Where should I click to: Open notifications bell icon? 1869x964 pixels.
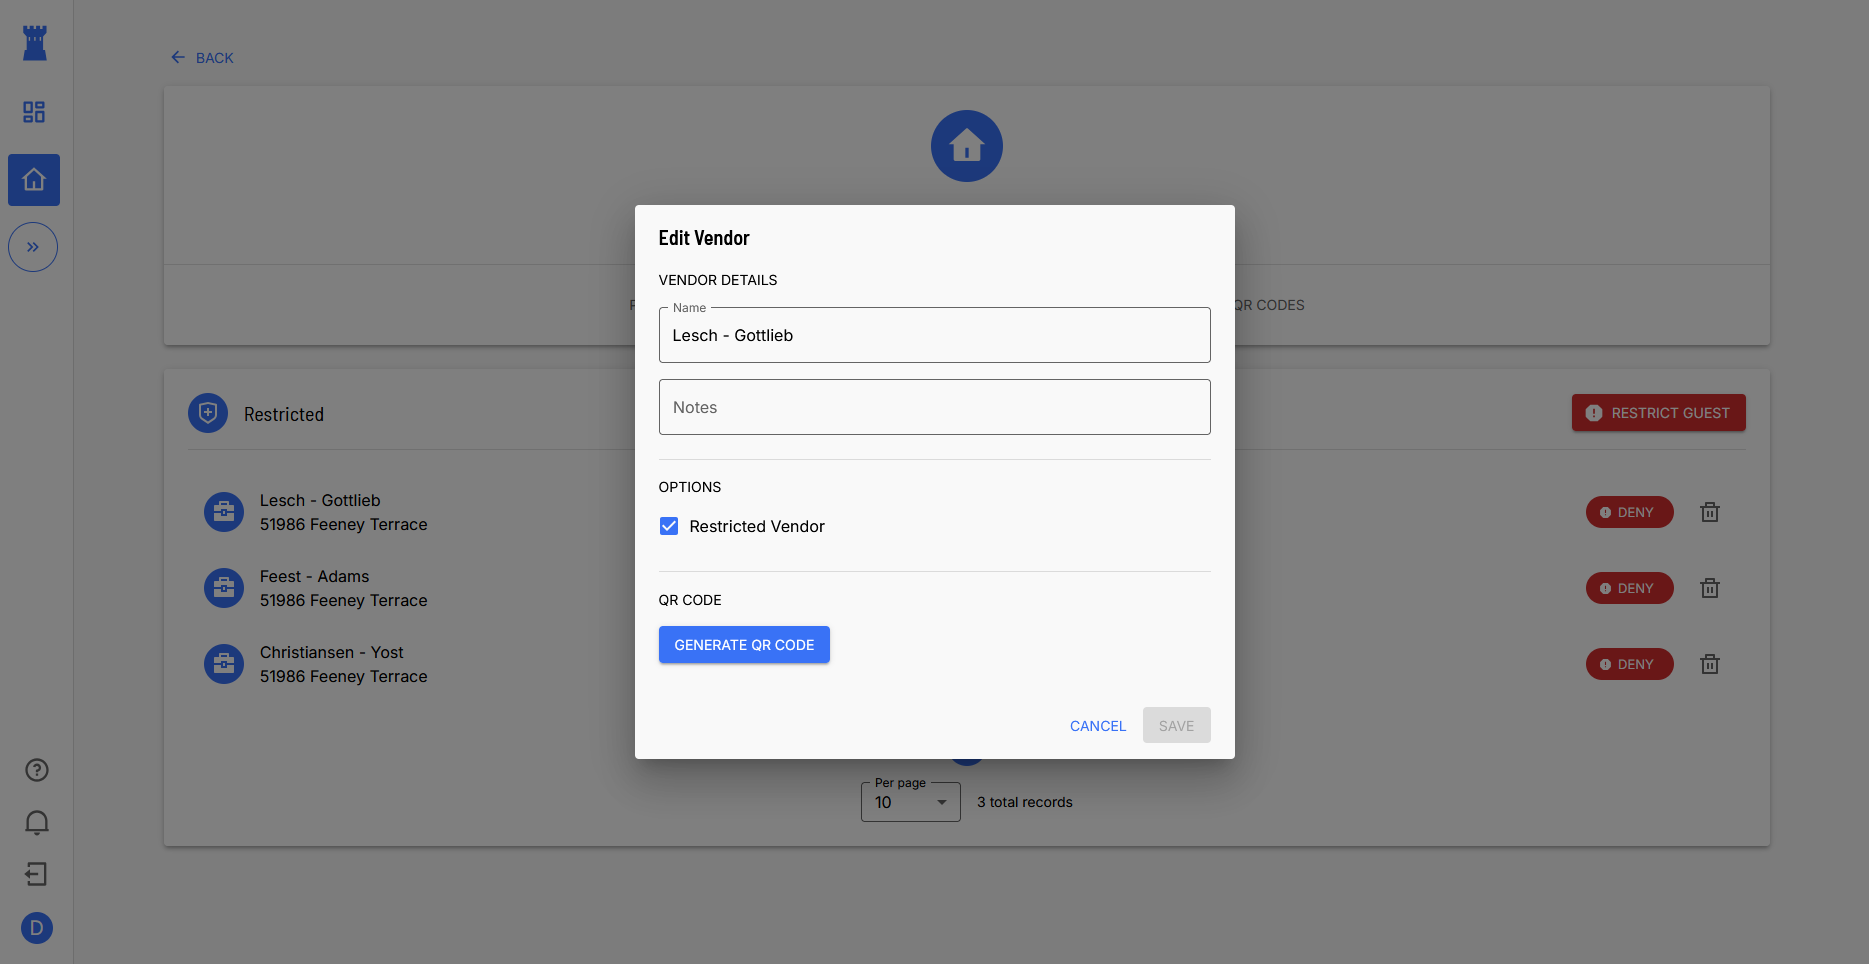click(x=37, y=822)
